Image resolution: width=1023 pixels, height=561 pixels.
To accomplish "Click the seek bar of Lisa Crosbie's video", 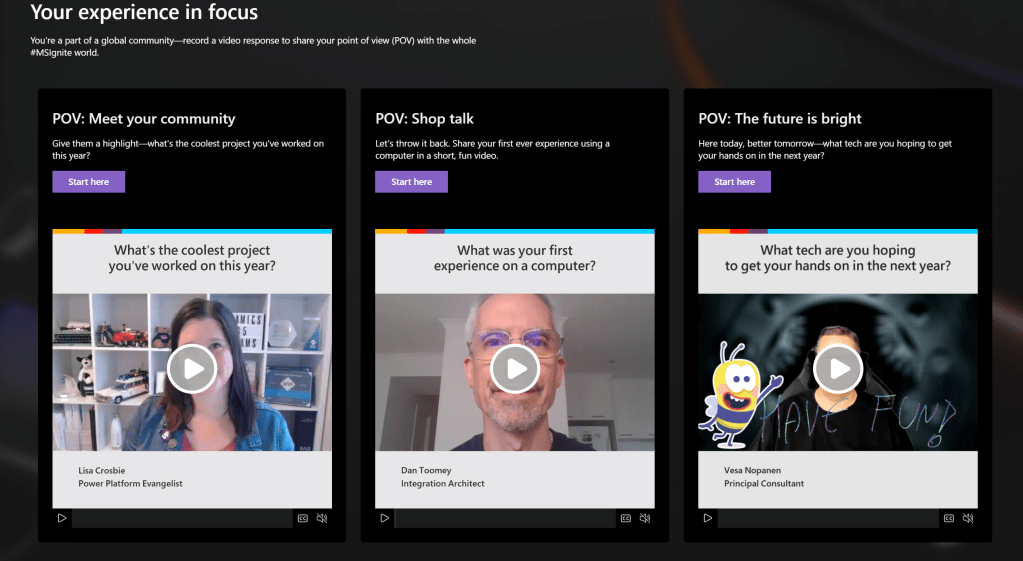I will (x=181, y=518).
